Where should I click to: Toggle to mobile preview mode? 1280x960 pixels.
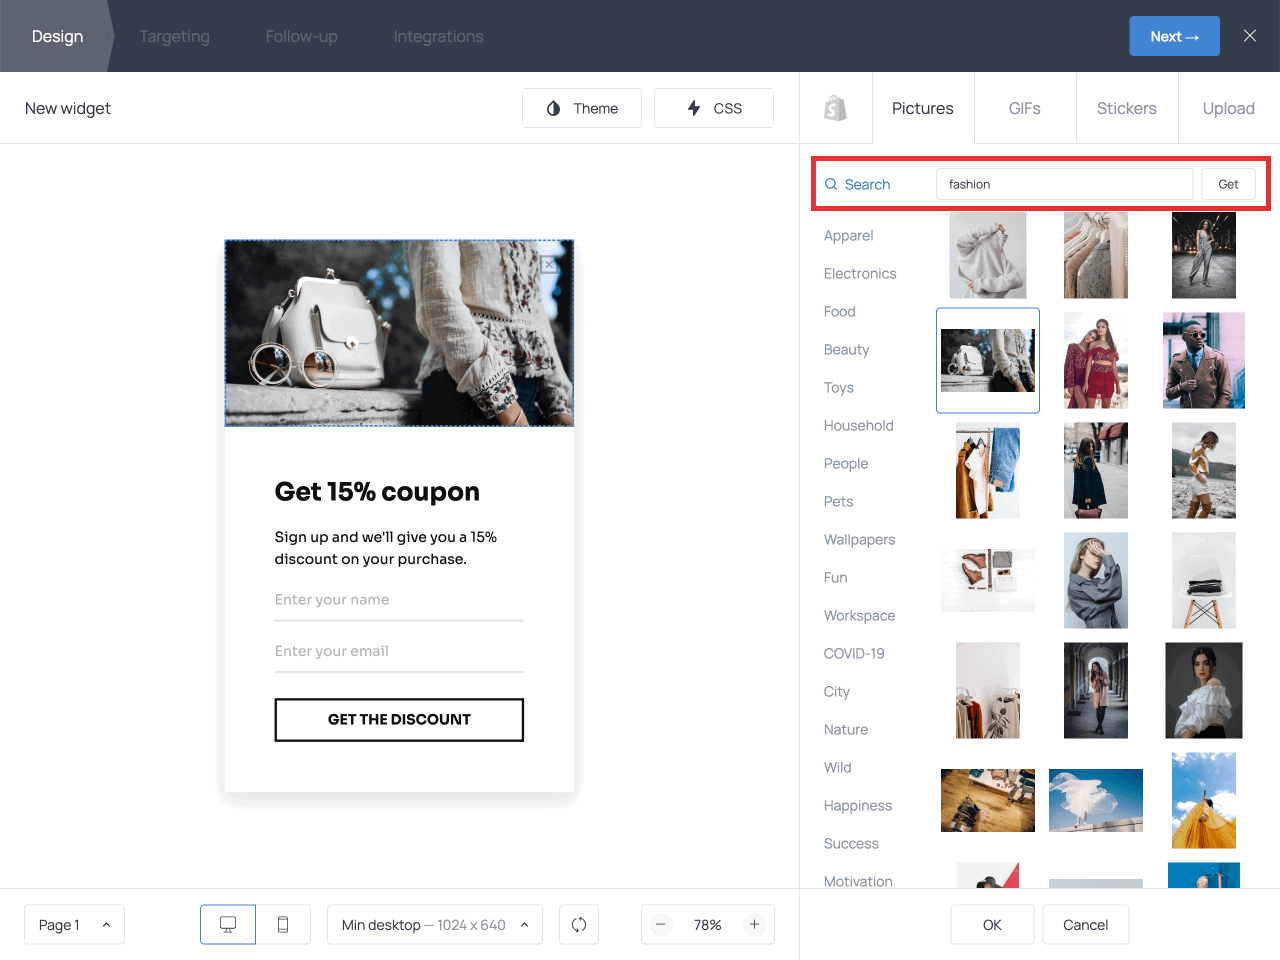click(283, 924)
